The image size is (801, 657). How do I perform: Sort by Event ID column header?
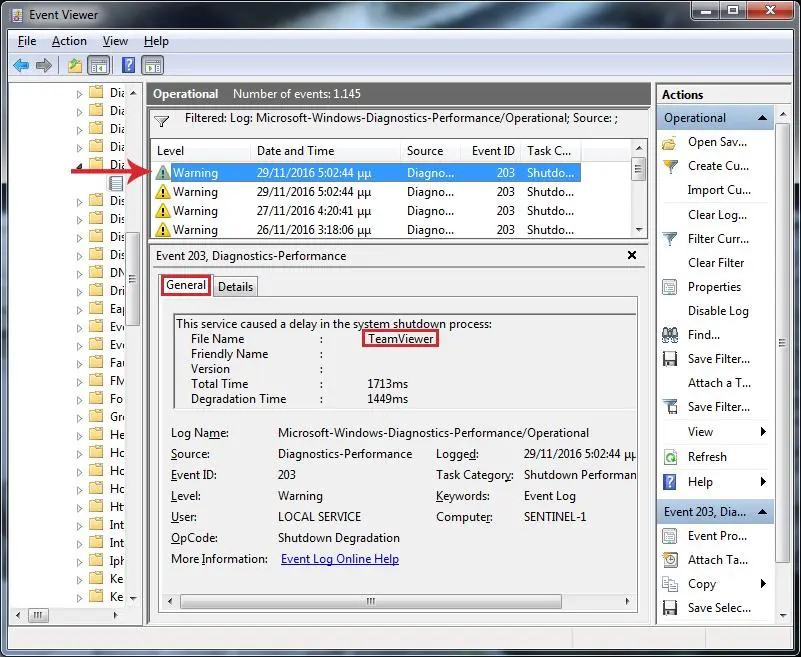pyautogui.click(x=492, y=151)
